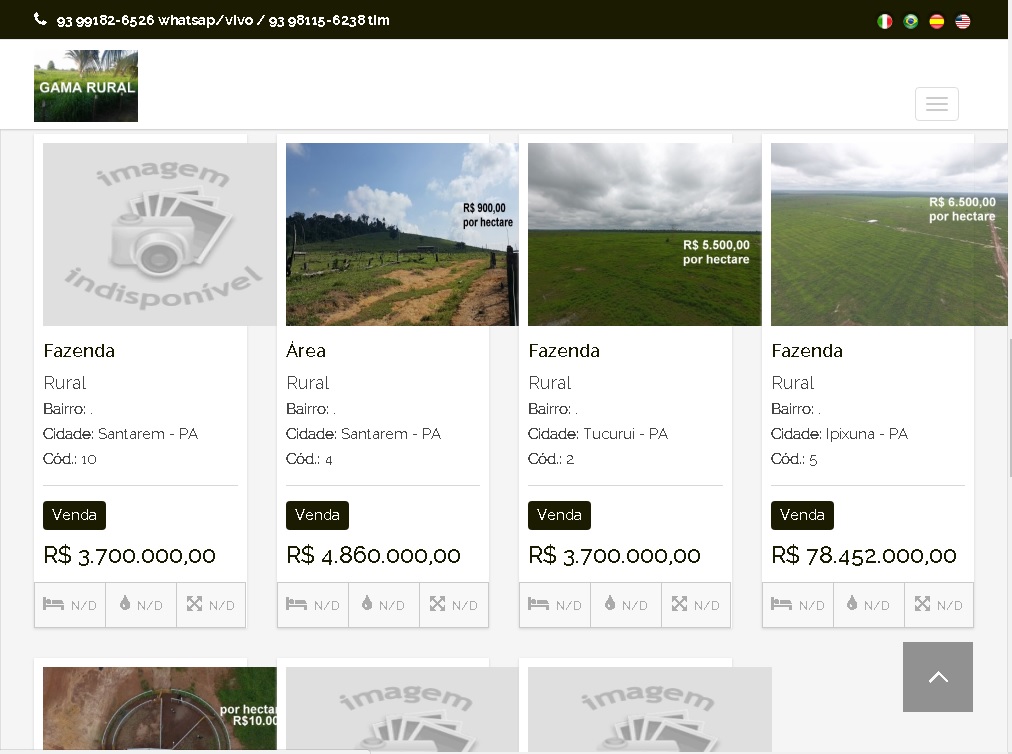The image size is (1012, 754).
Task: Click the water drop icon on the Cód. 4 card
Action: pos(367,603)
